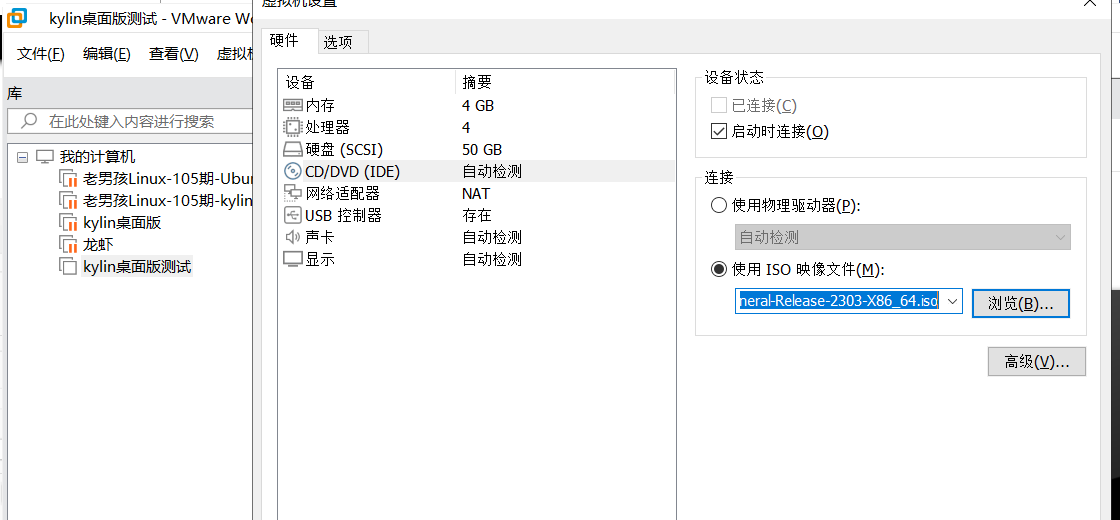Click the ISO file path text field

(838, 301)
